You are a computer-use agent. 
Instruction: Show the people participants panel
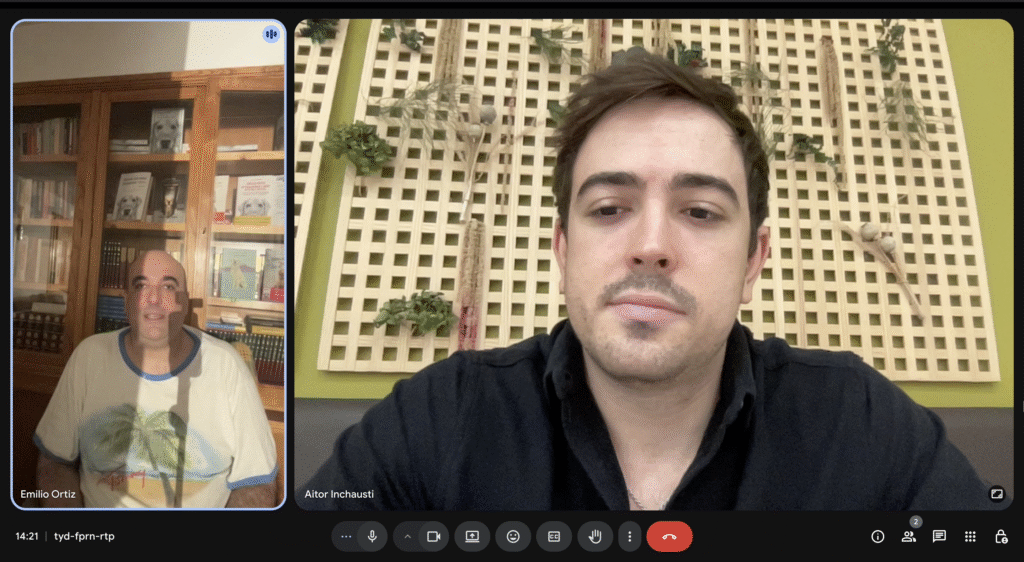point(908,536)
